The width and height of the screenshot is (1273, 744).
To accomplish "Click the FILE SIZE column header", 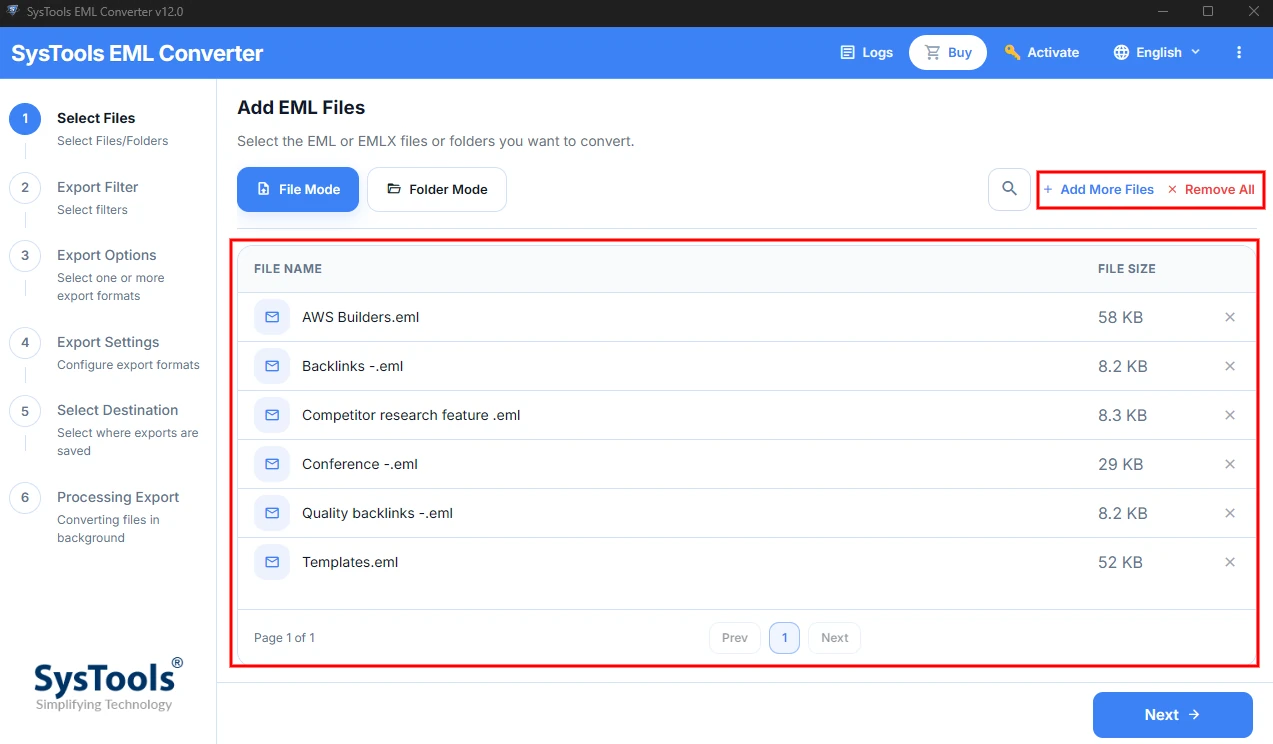I will tap(1127, 269).
